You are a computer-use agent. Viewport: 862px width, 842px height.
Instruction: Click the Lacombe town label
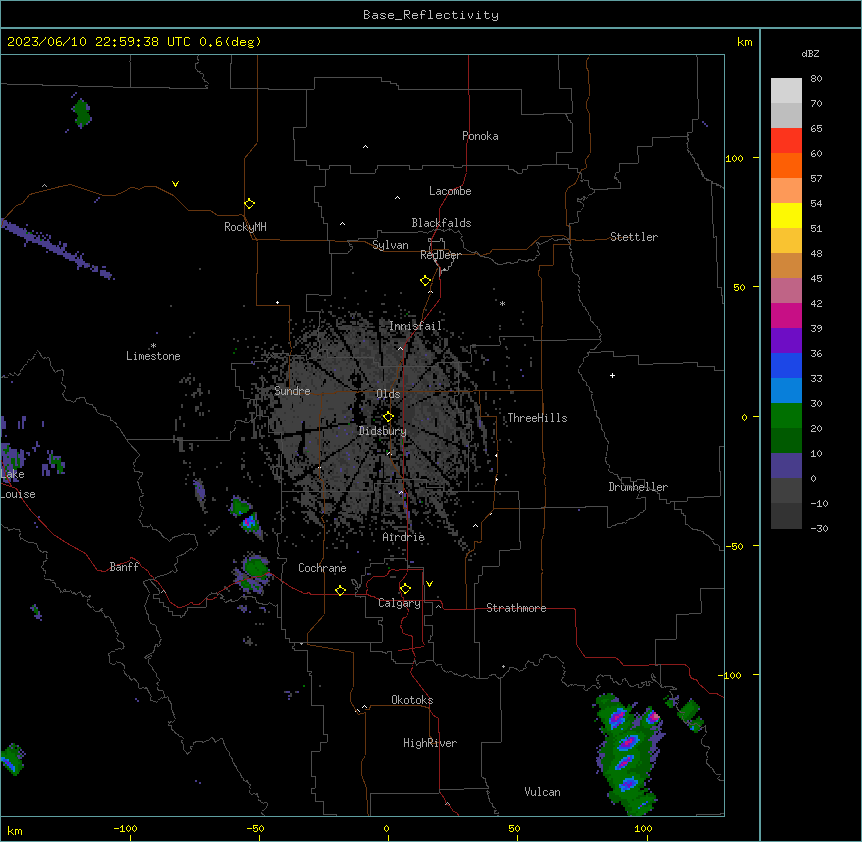click(450, 191)
